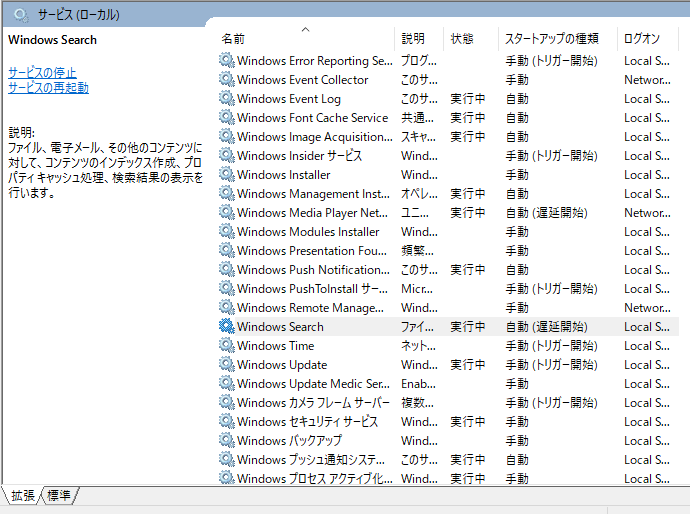Select the Windows Font Cache Service name
690x514 pixels.
[312, 117]
